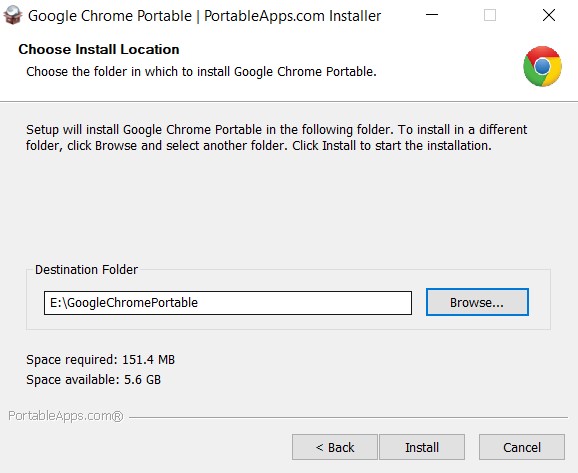Image resolution: width=578 pixels, height=473 pixels.
Task: Cancel the installation
Action: coord(522,447)
